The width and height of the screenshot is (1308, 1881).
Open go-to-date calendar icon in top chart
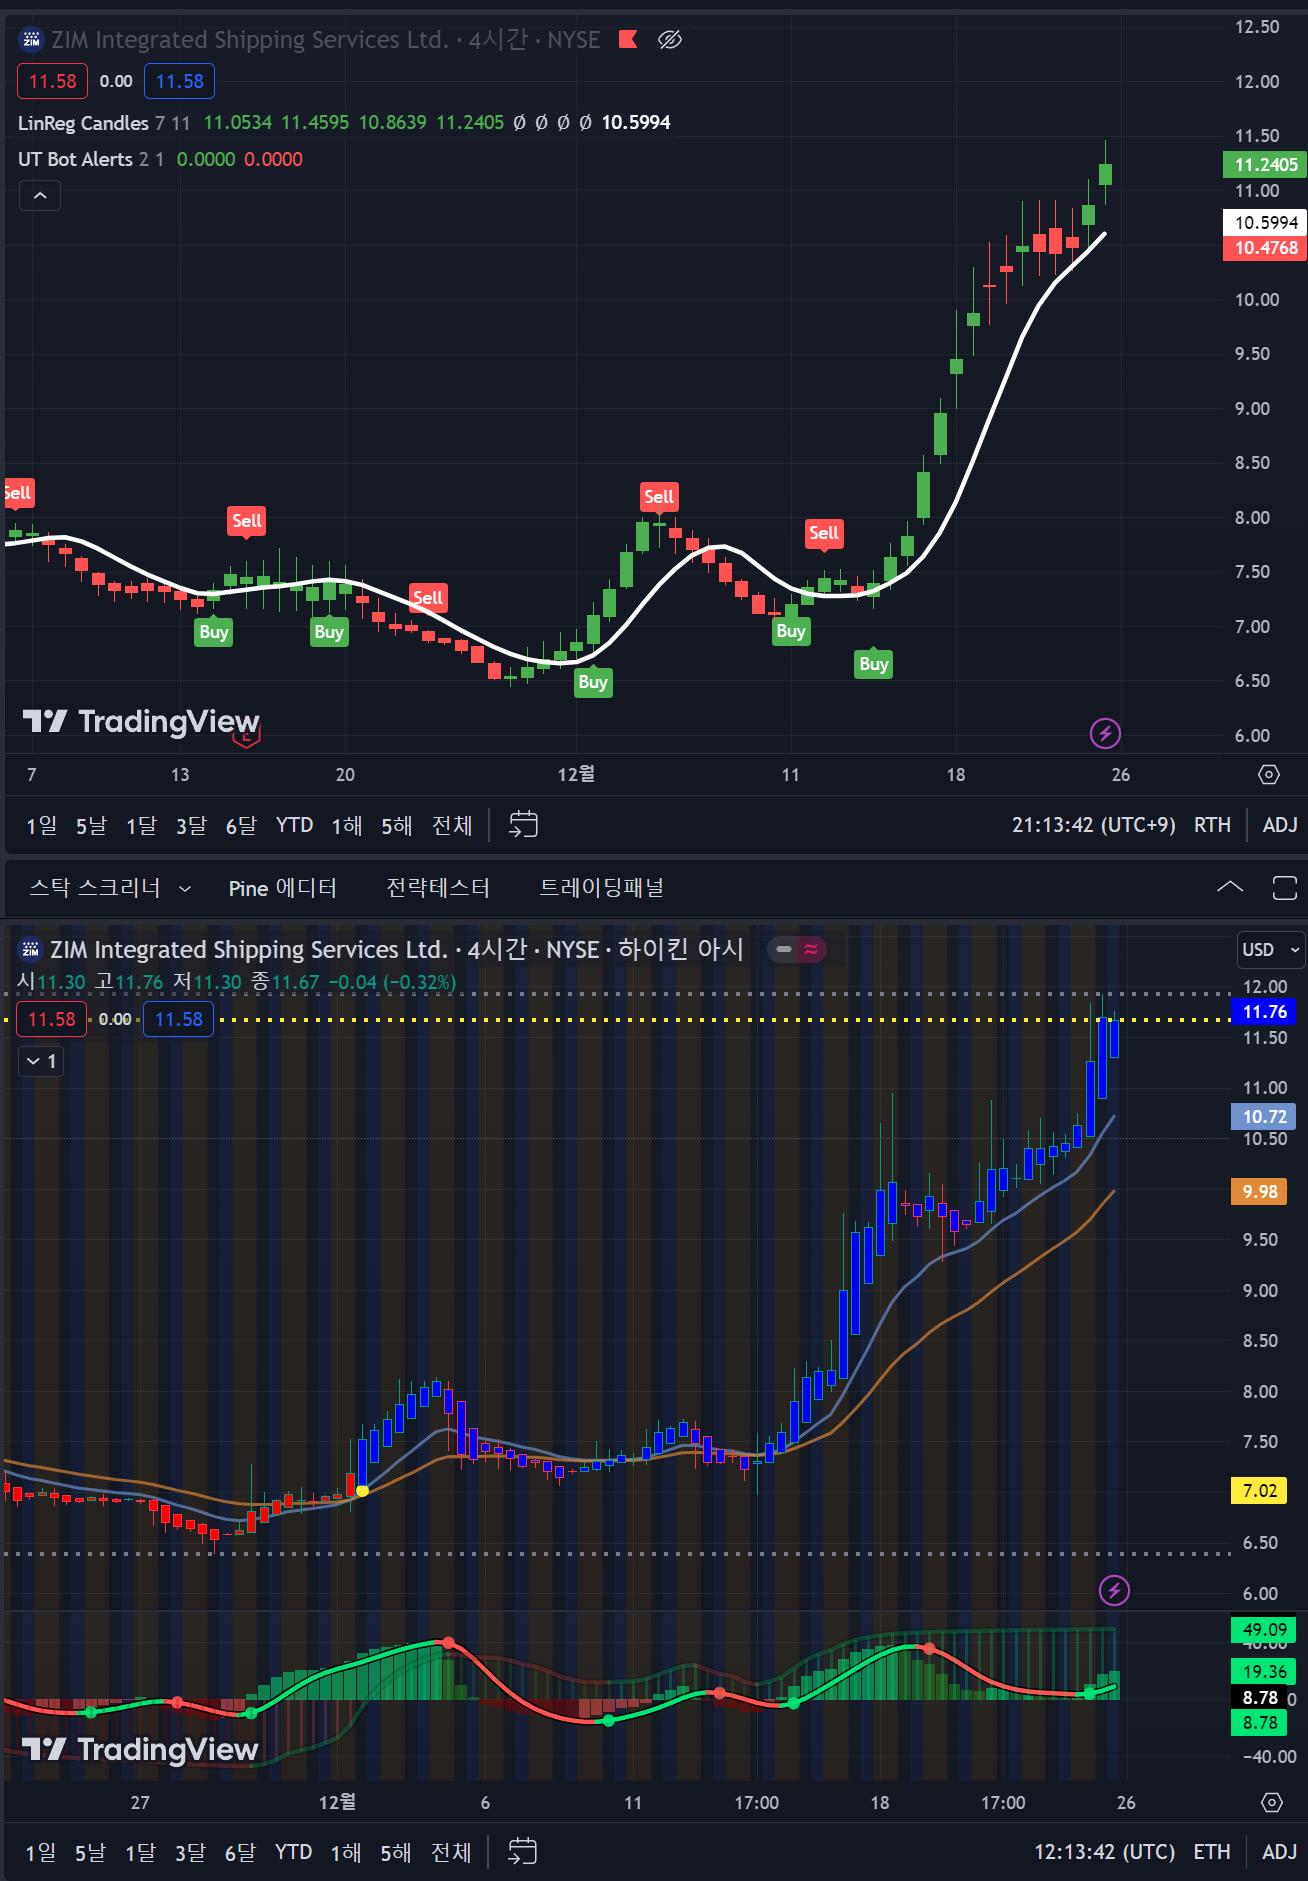[523, 825]
